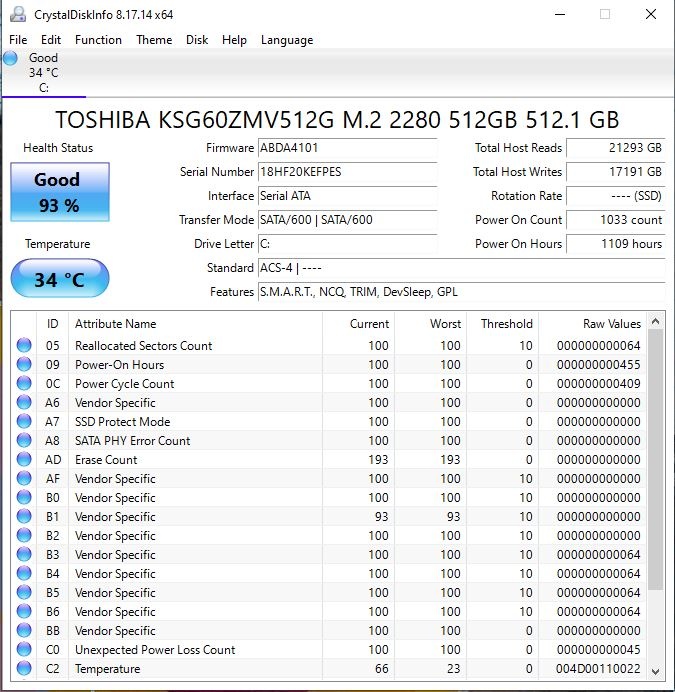
Task: Click status orb for B3 Vendor Specific
Action: pyautogui.click(x=24, y=554)
